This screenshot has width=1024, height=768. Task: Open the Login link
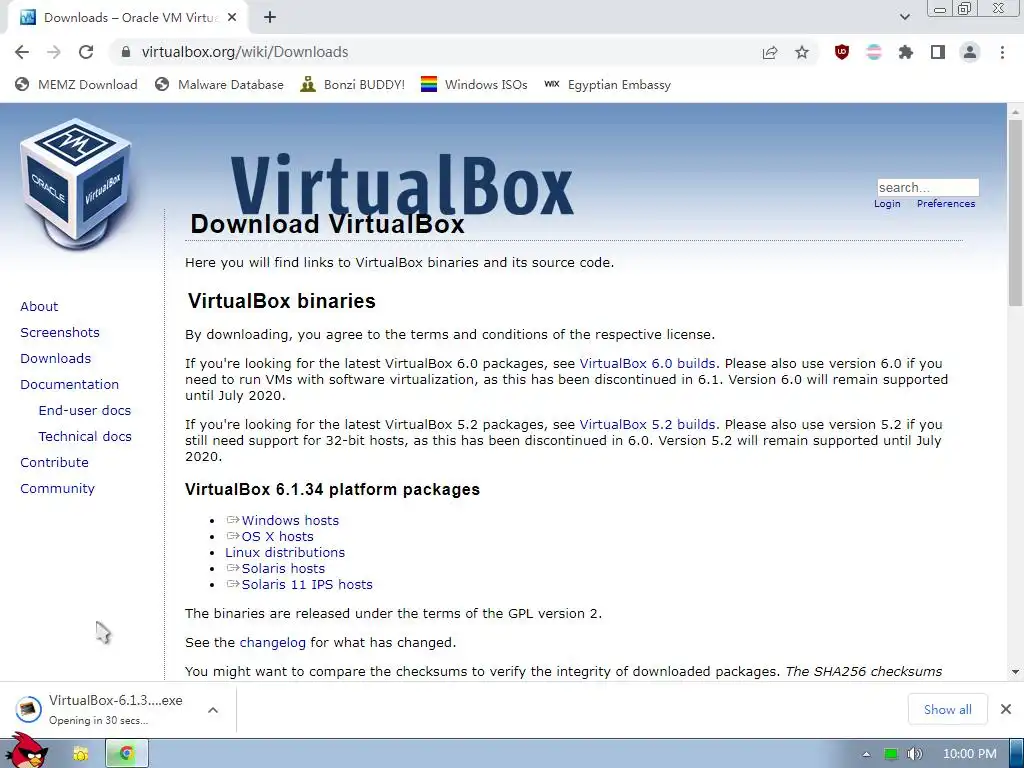(887, 204)
